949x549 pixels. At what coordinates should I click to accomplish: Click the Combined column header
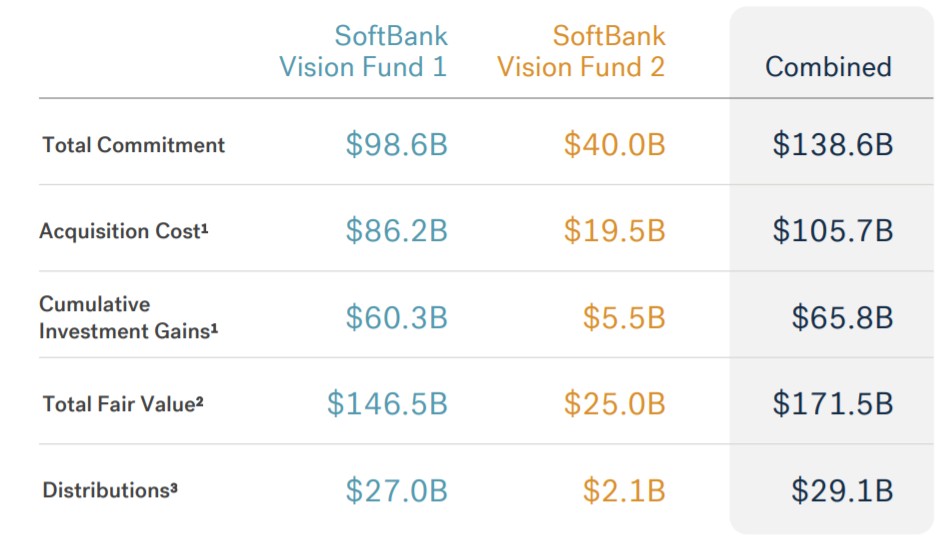coord(828,67)
